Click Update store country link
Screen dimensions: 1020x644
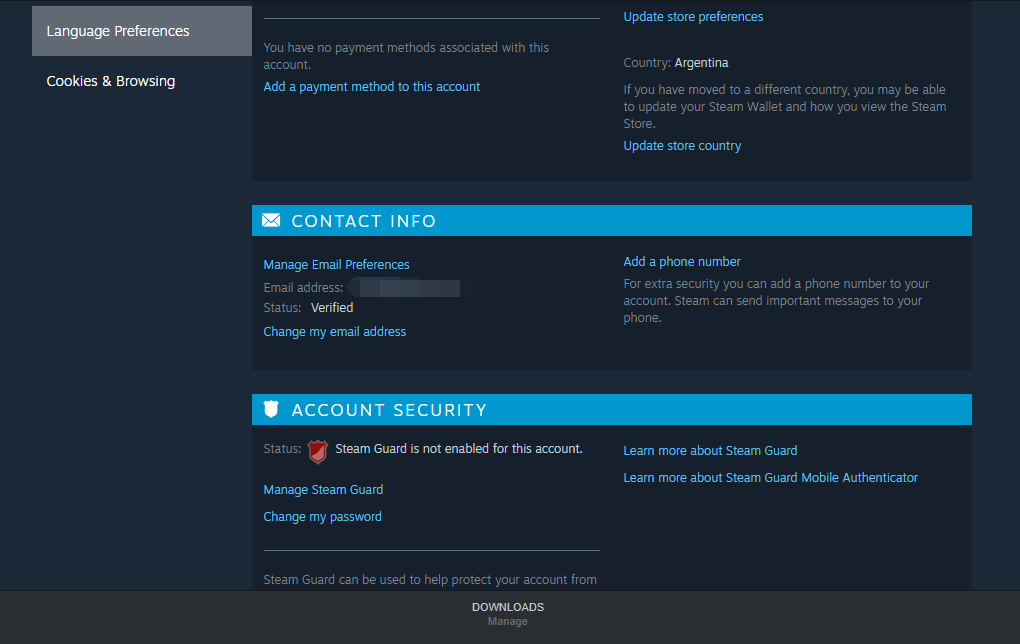pyautogui.click(x=682, y=146)
